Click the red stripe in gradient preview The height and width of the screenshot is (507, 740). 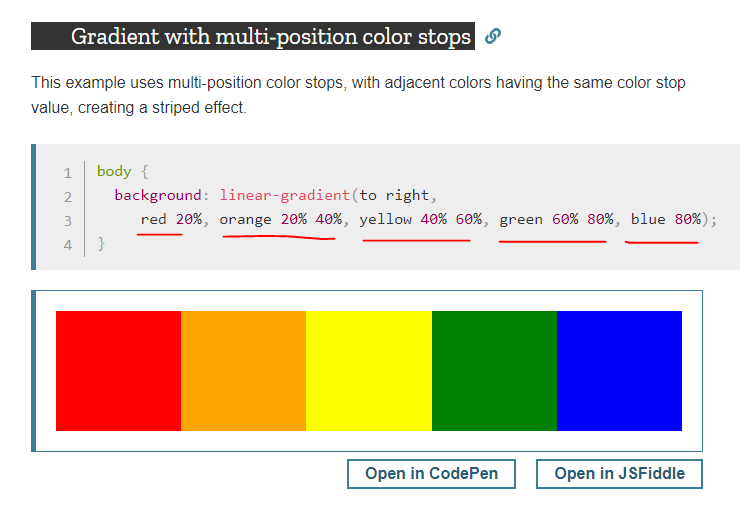pyautogui.click(x=118, y=371)
